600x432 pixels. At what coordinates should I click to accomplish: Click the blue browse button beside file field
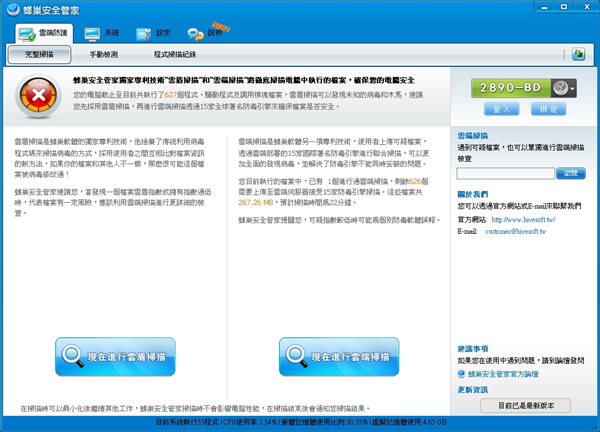click(x=571, y=173)
